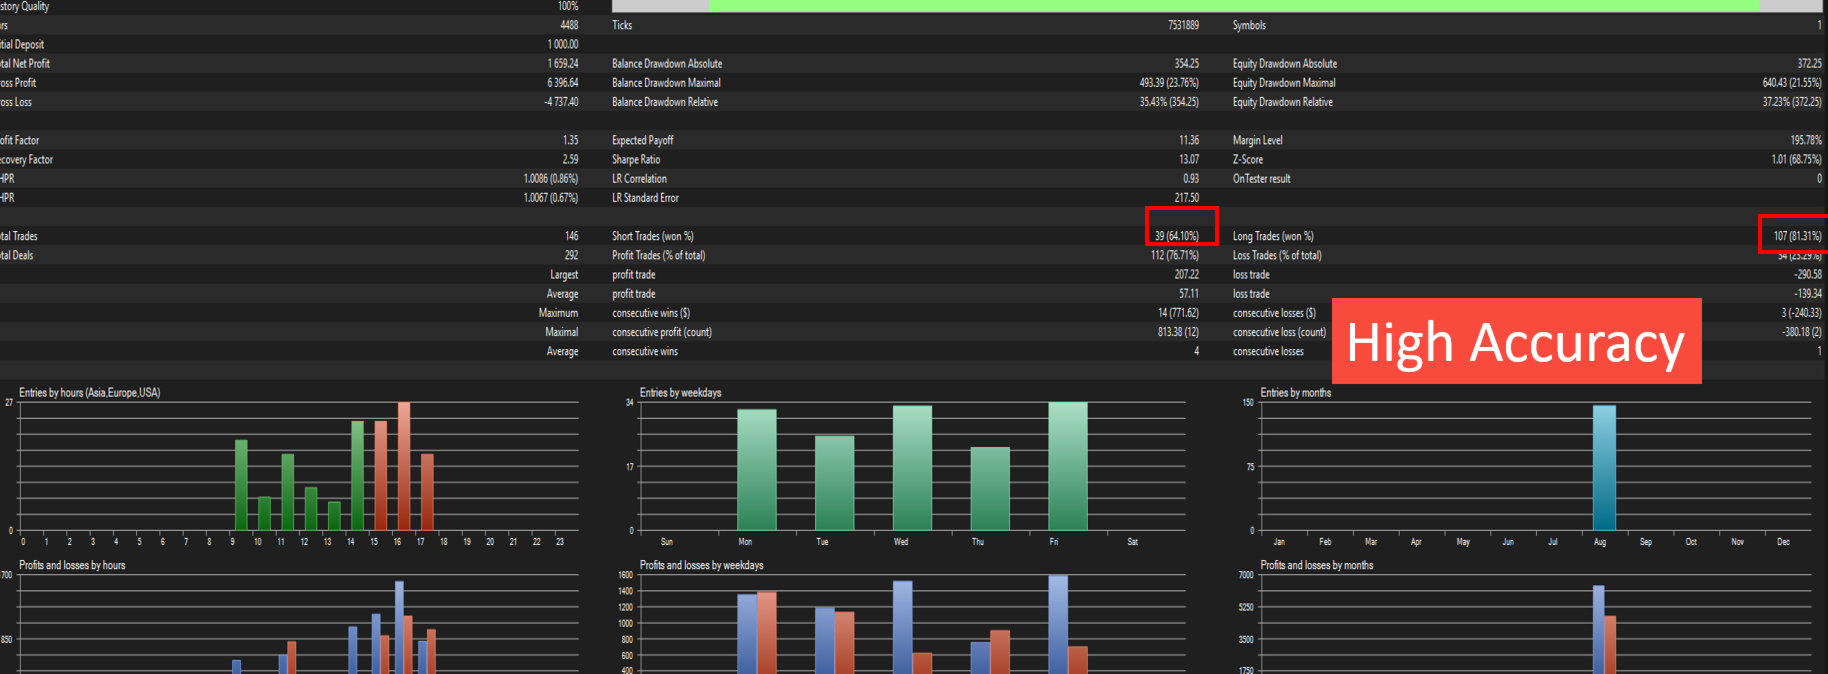This screenshot has height=674, width=1828.
Task: Click the 1.0067 (0.67%) GHPR value
Action: [551, 198]
